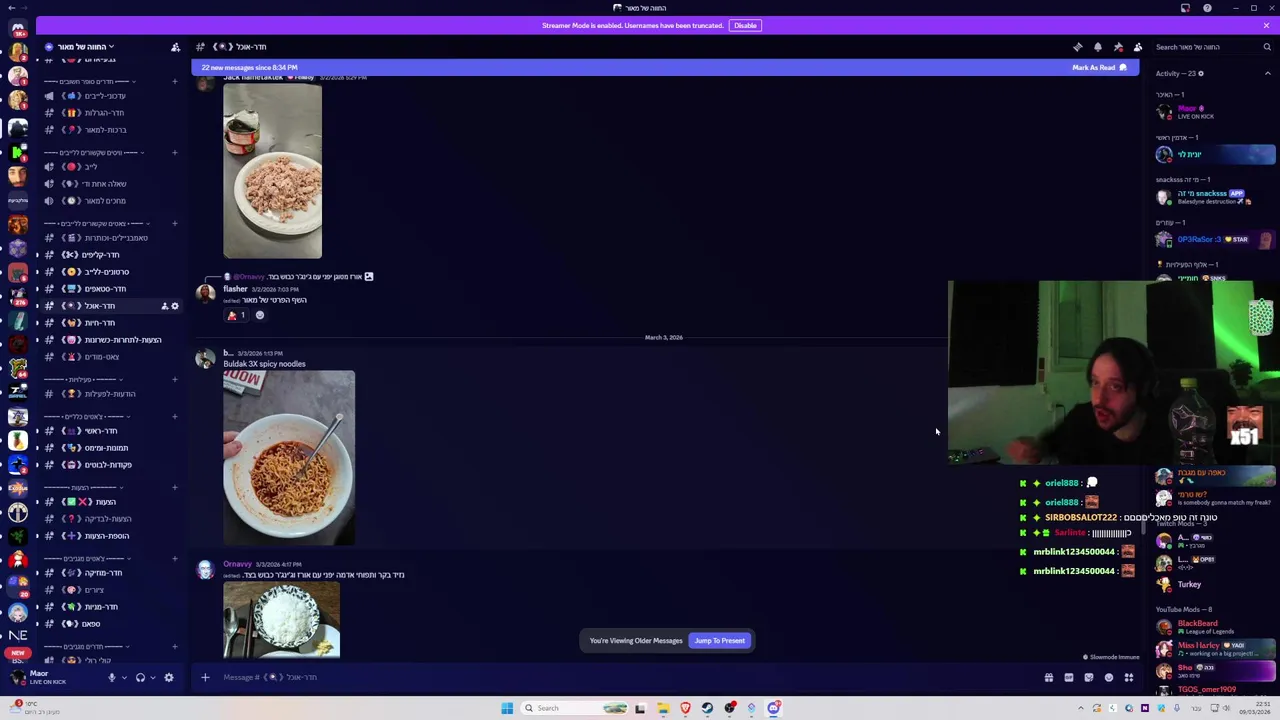
Task: Toggle headphones deafen in user panel
Action: pos(140,678)
